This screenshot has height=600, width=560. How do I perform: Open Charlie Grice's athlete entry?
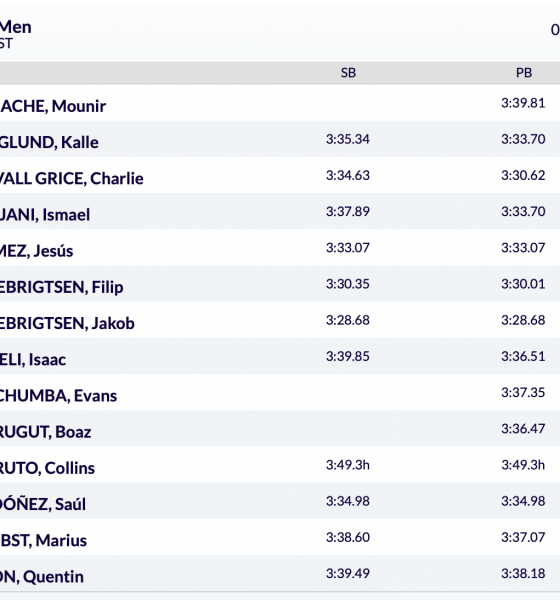tap(72, 179)
